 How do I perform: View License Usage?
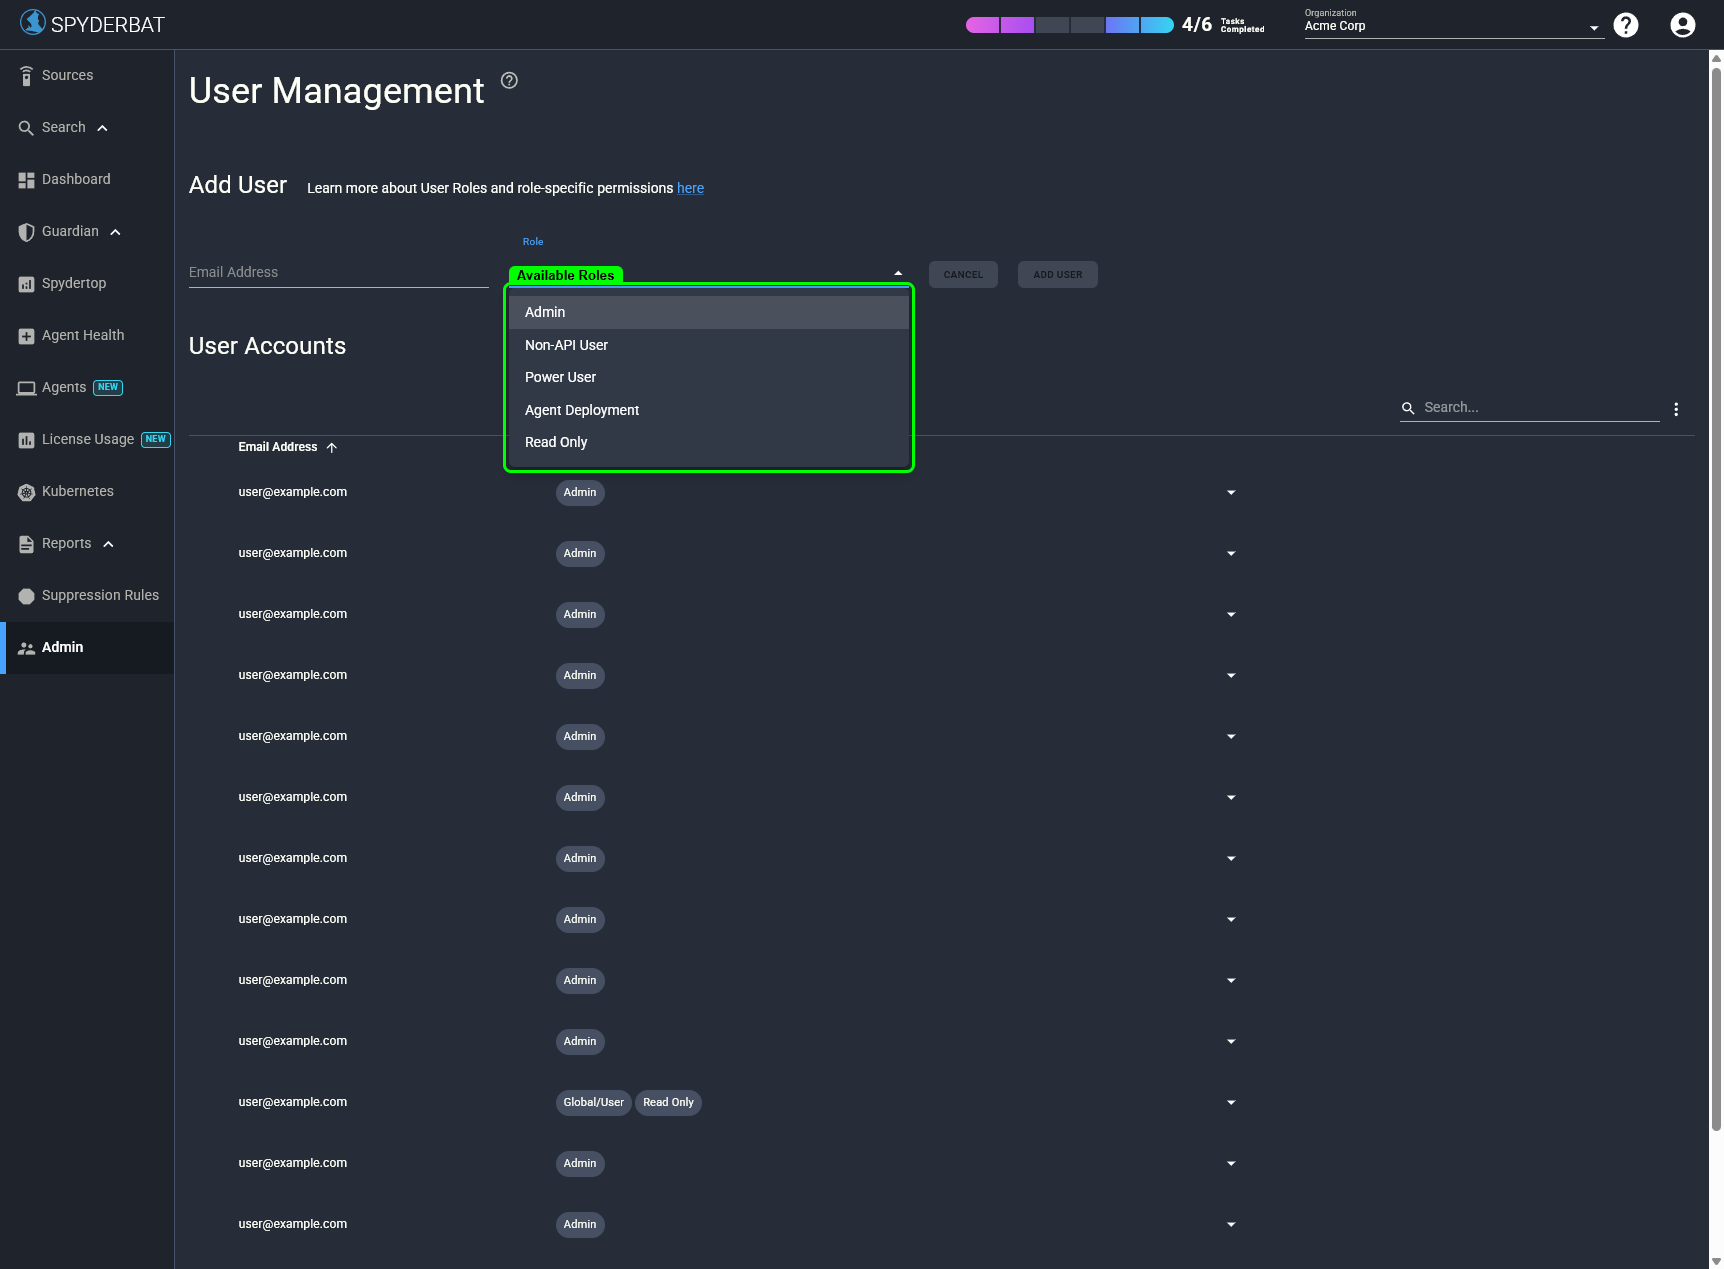coord(87,439)
